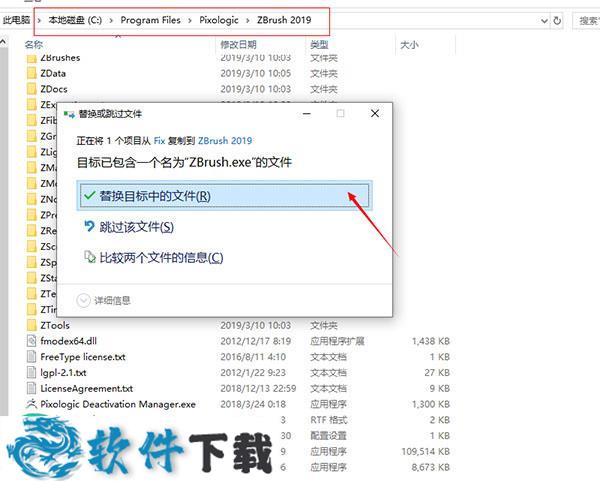
Task: Focus the Explorer search box
Action: tap(586, 20)
